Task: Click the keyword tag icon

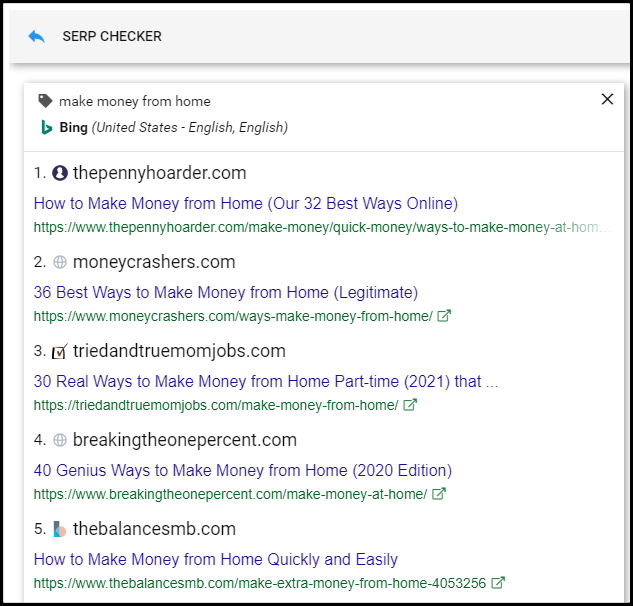Action: click(x=45, y=101)
